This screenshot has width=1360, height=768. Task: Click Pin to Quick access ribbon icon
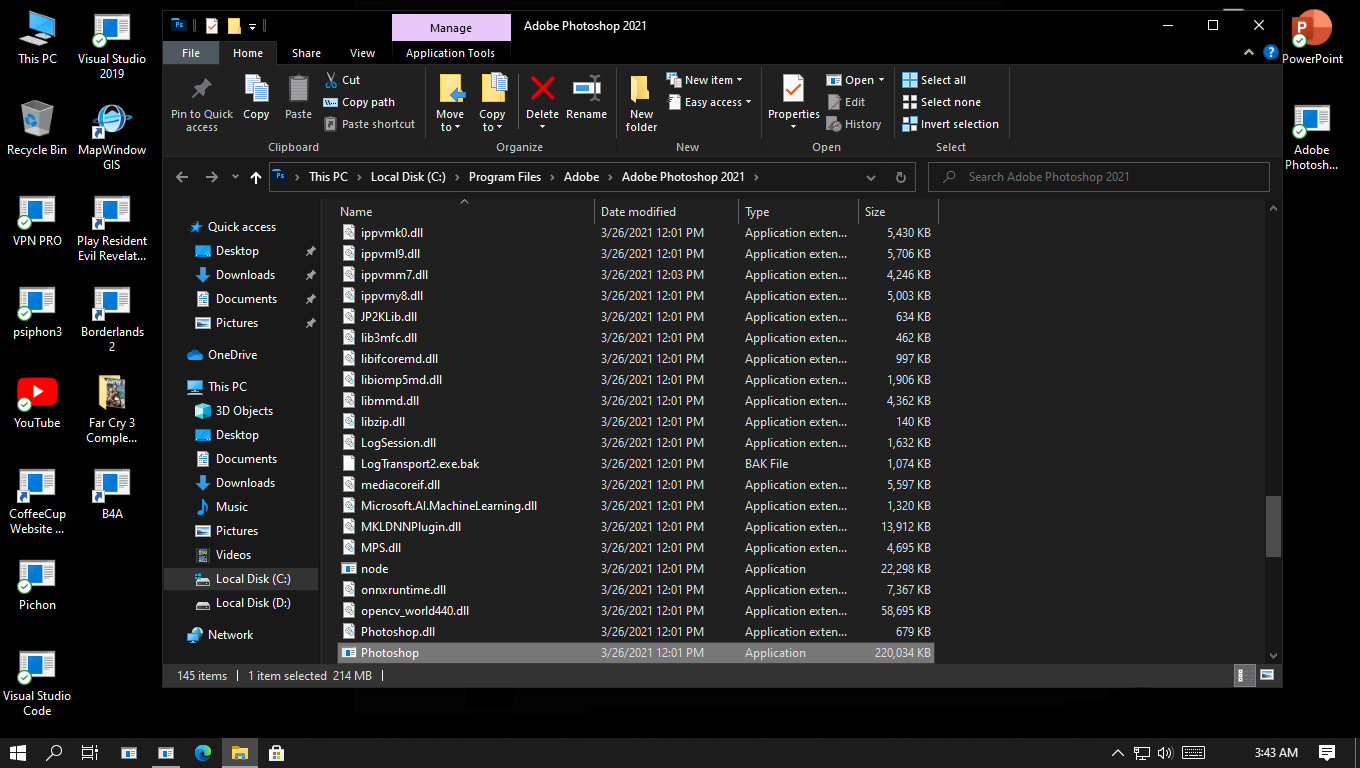201,103
